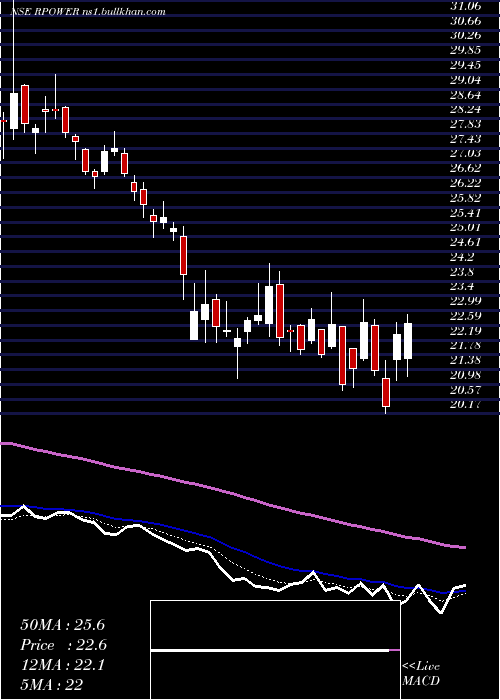Click the 30.66 price axis label
500x700 pixels.
coord(466,21)
